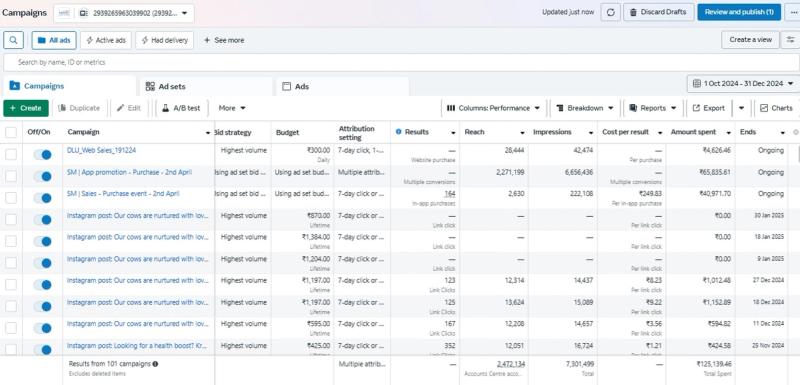Viewport: 800px width, 385px height.
Task: Check the DLU_Web Sales_191224 row checkbox
Action: (11, 154)
